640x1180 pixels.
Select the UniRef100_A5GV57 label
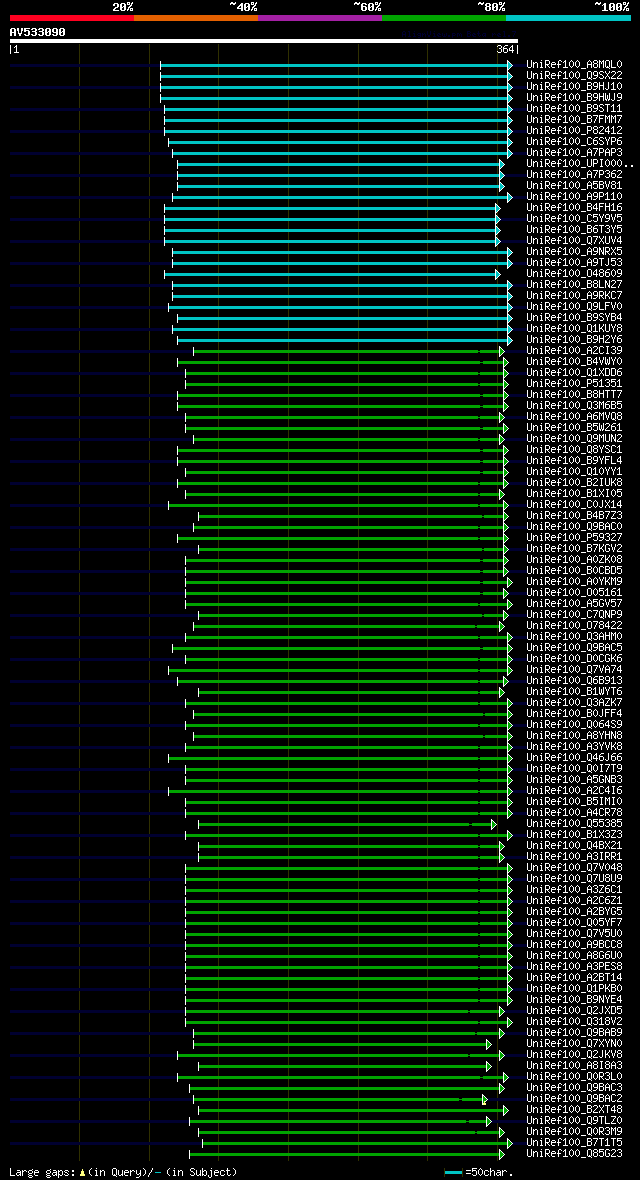point(574,604)
